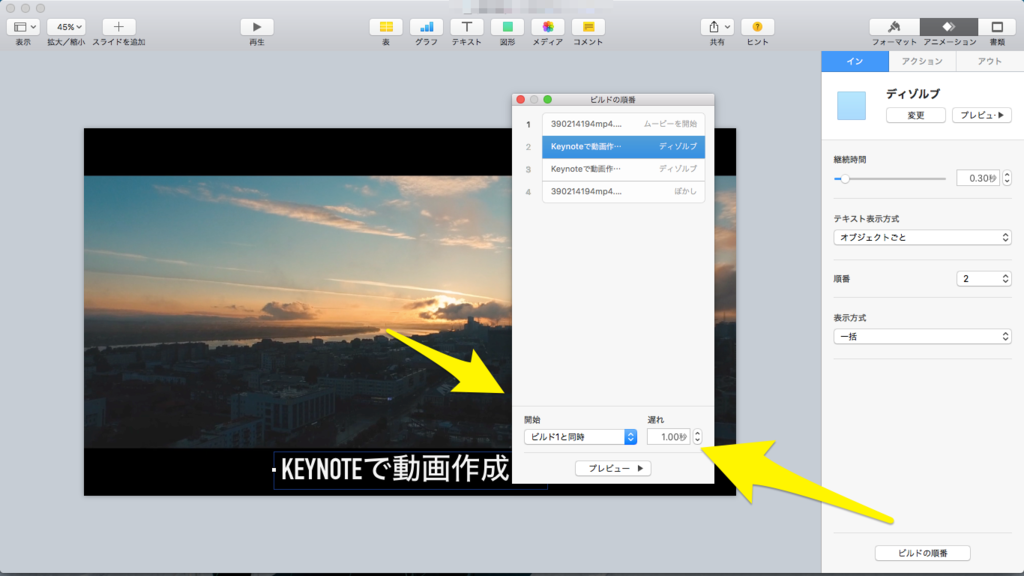Click the 変更 button for ディゾルブ effect
Screen dimensions: 1024x576
916,115
